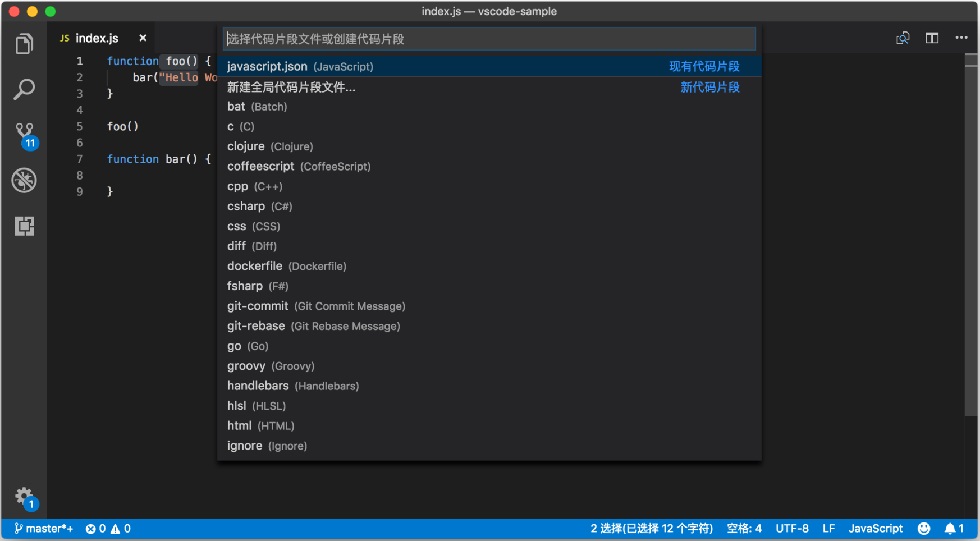Open the Search view in activity bar
The image size is (980, 541).
pos(24,89)
